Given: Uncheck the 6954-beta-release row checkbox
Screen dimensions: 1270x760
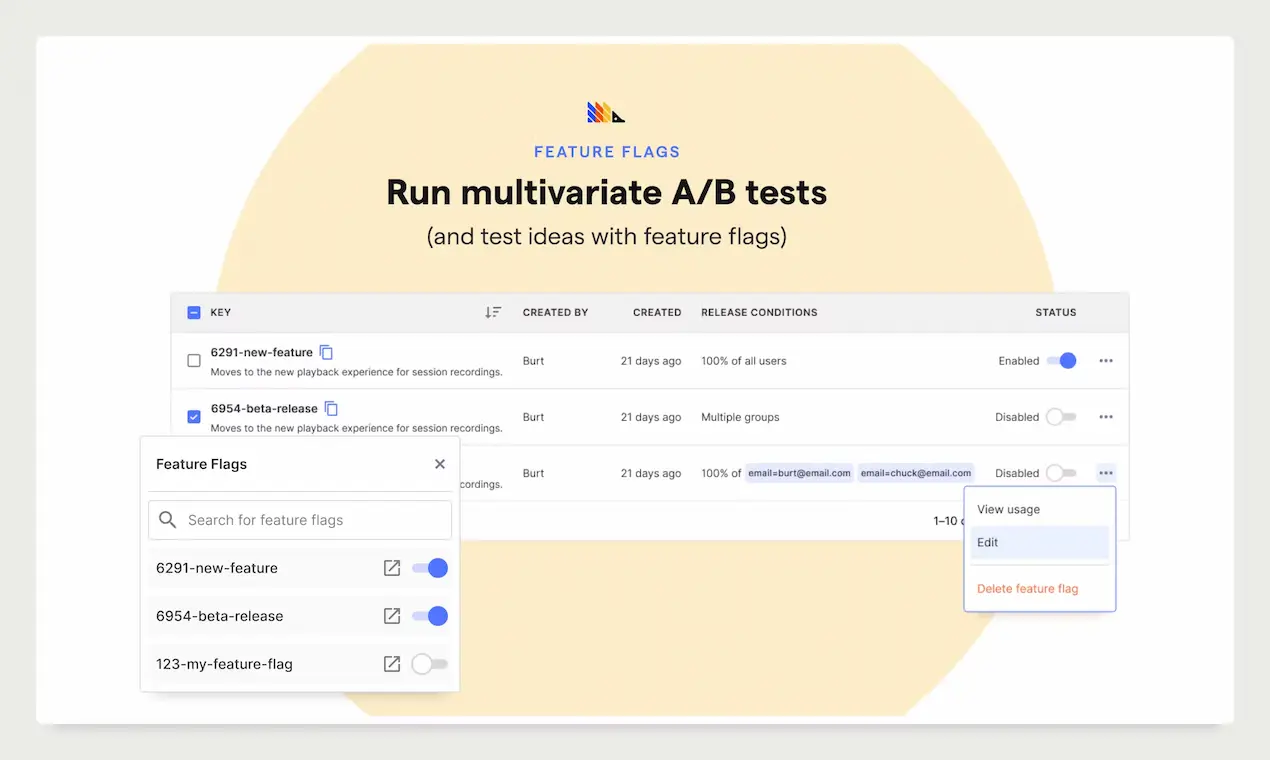Looking at the screenshot, I should (x=194, y=417).
